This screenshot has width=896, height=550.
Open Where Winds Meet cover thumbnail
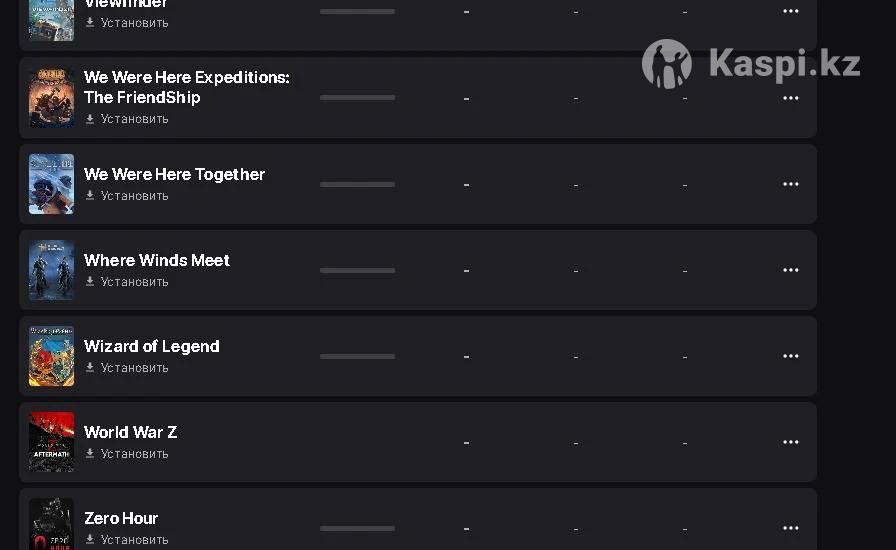[x=51, y=270]
